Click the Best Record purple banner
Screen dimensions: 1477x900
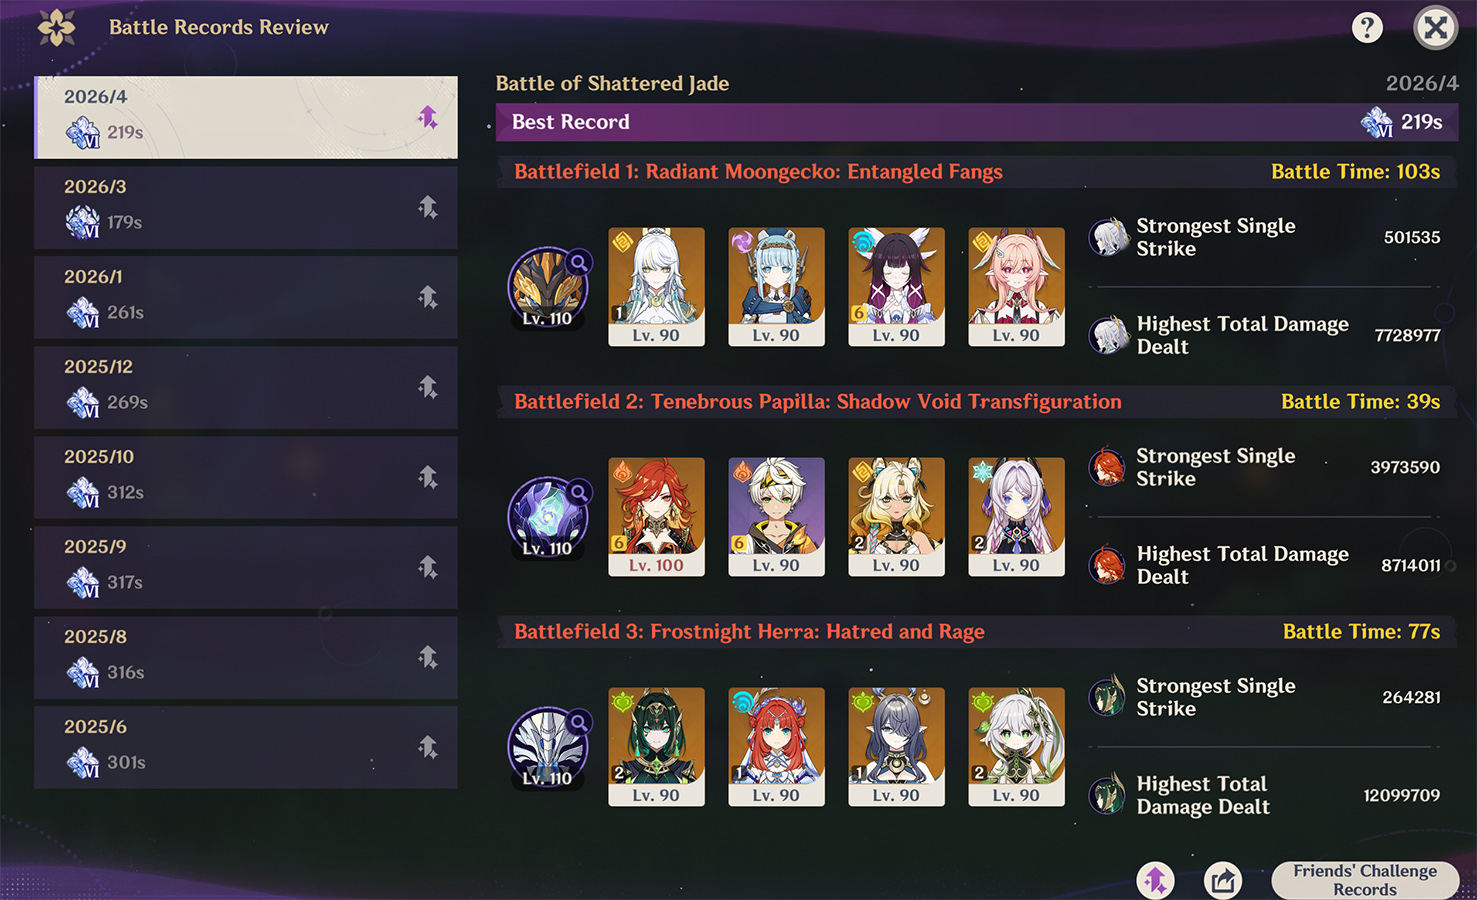pos(977,122)
